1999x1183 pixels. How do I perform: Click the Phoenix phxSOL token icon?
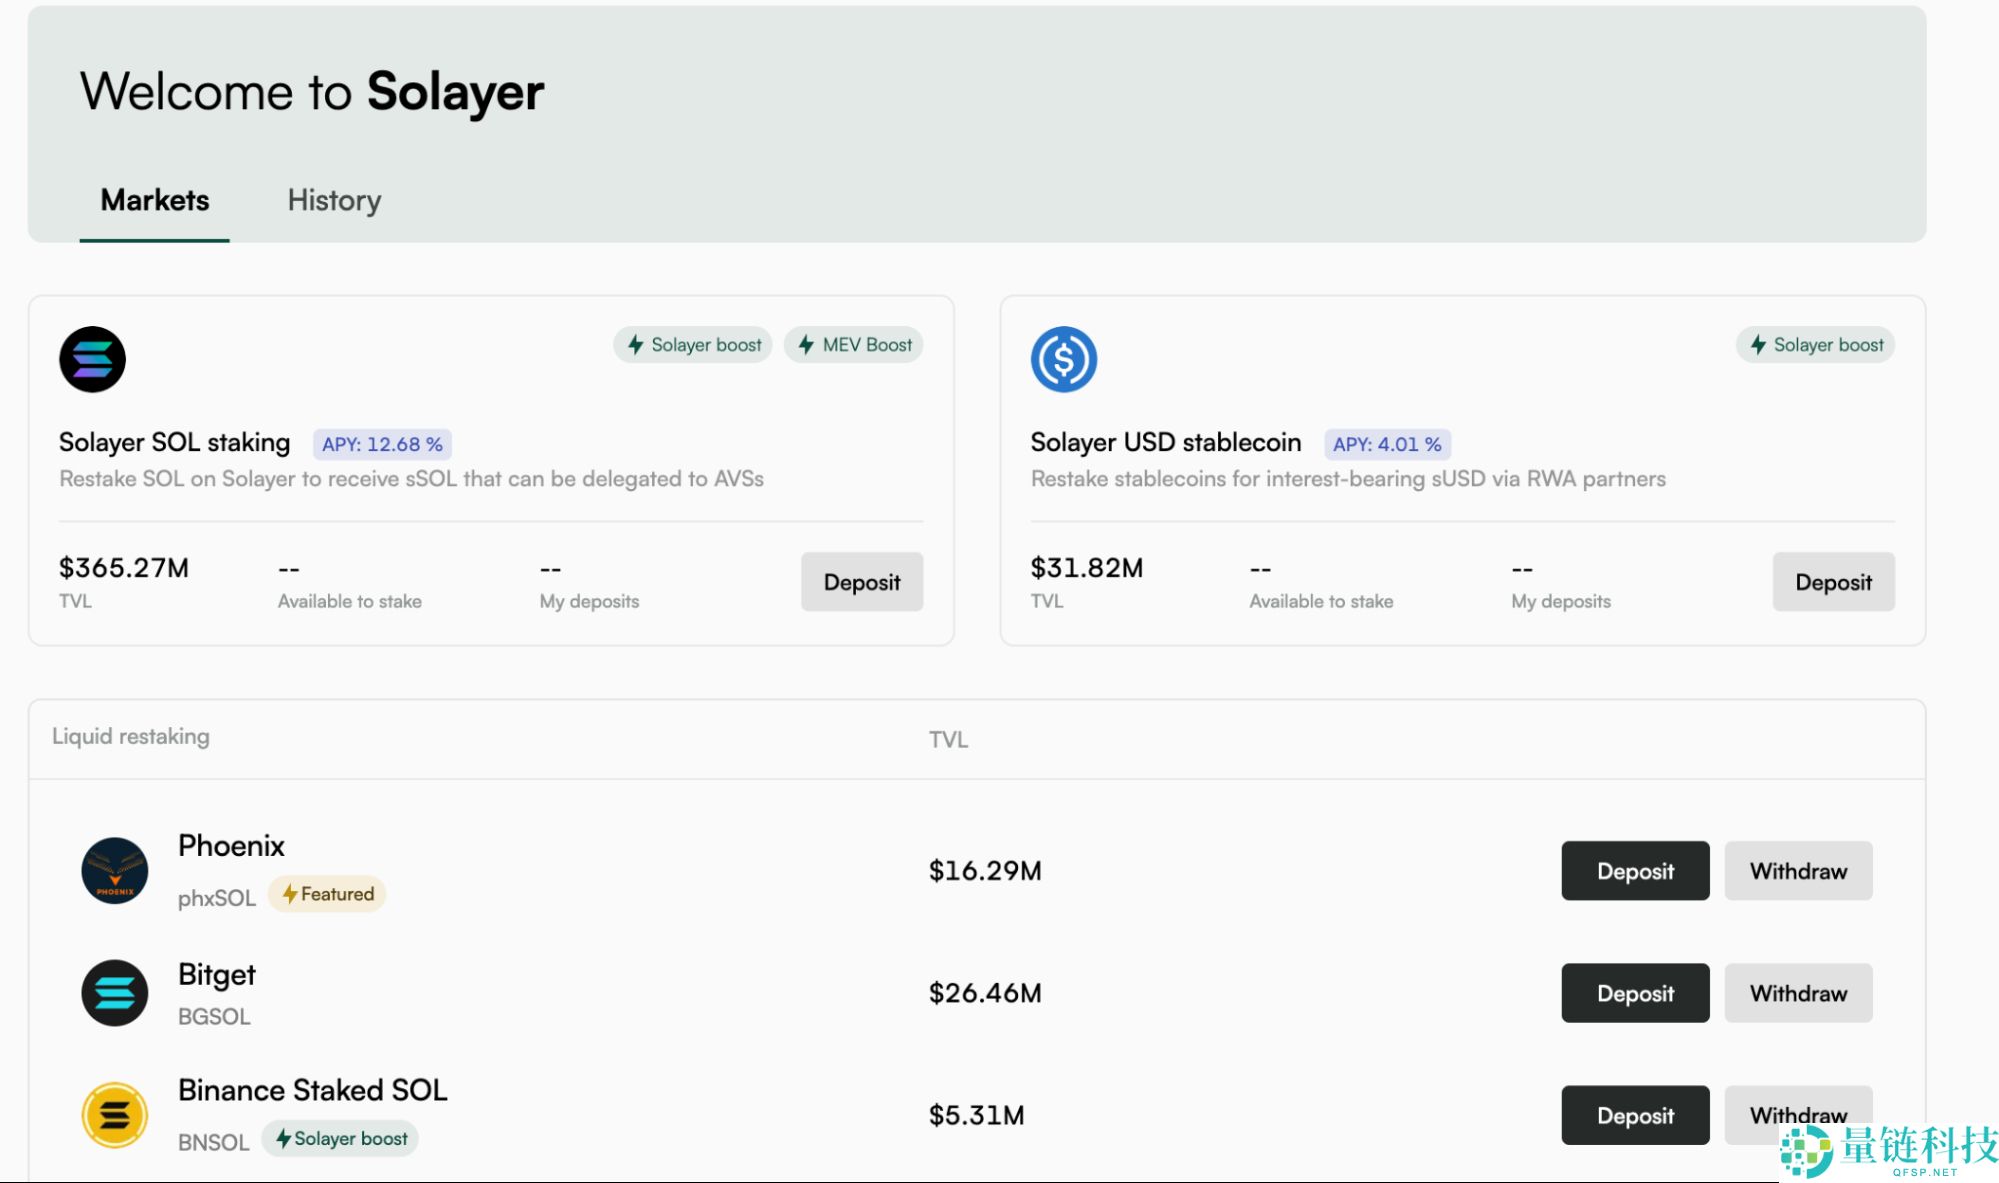click(x=115, y=870)
